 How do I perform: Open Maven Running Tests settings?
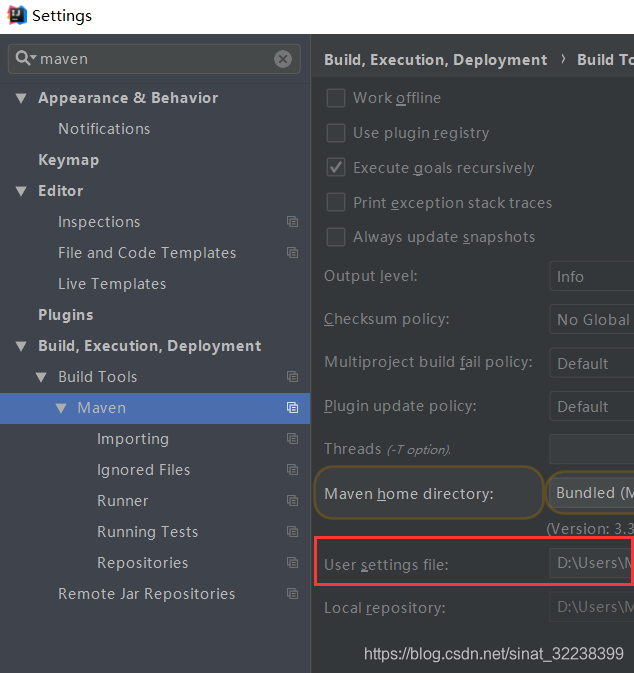(x=148, y=532)
